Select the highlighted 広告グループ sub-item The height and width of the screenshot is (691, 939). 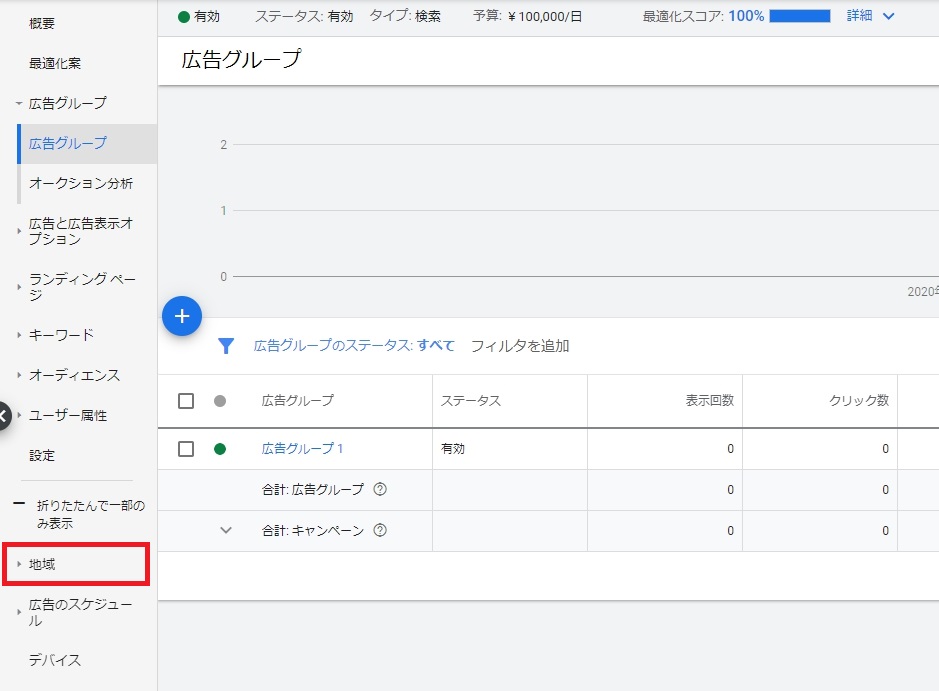tap(87, 144)
